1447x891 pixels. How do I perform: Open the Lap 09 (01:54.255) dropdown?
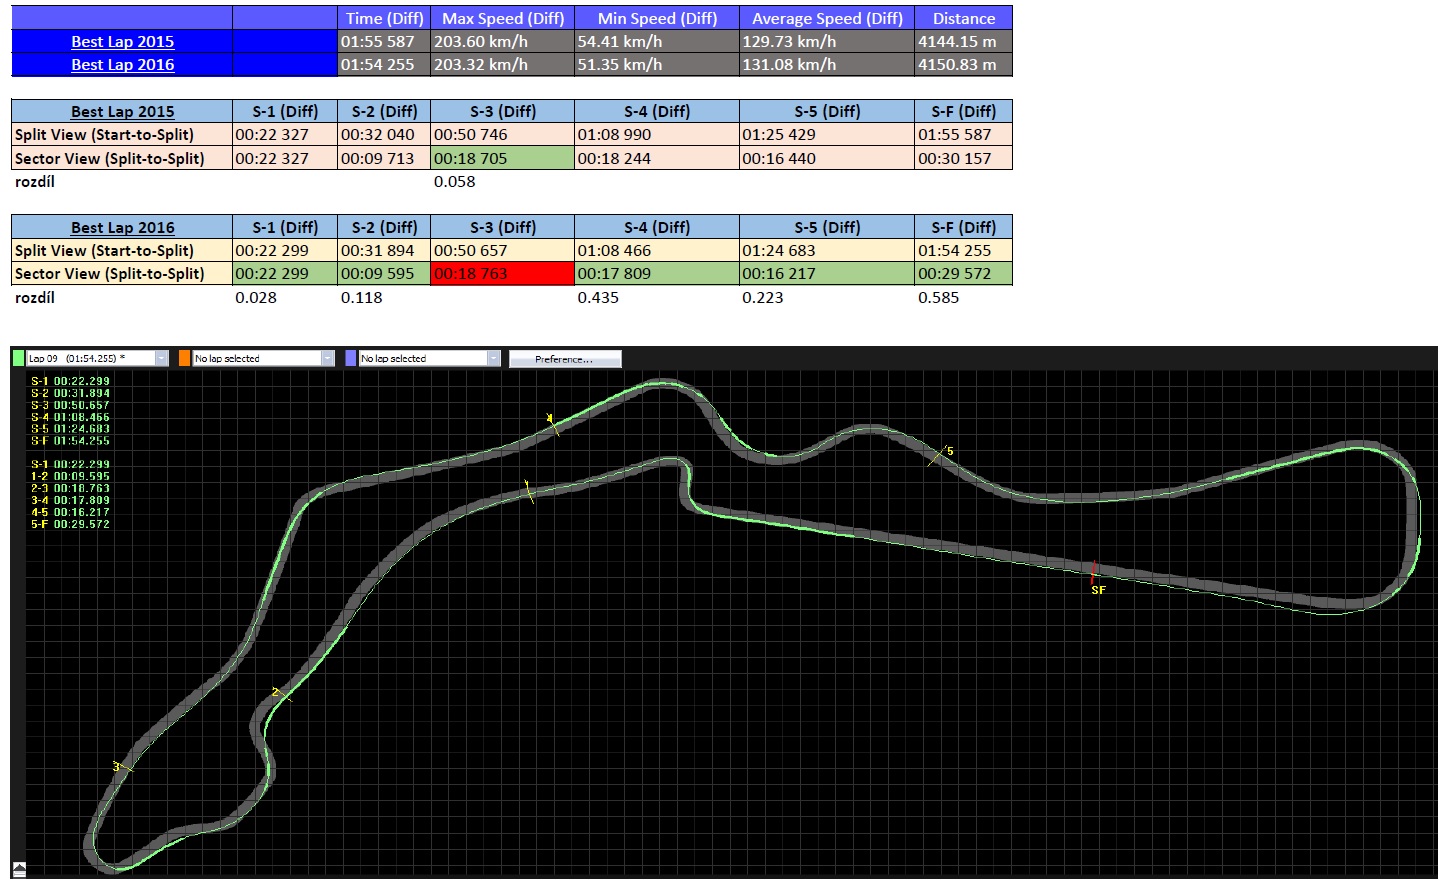(161, 358)
